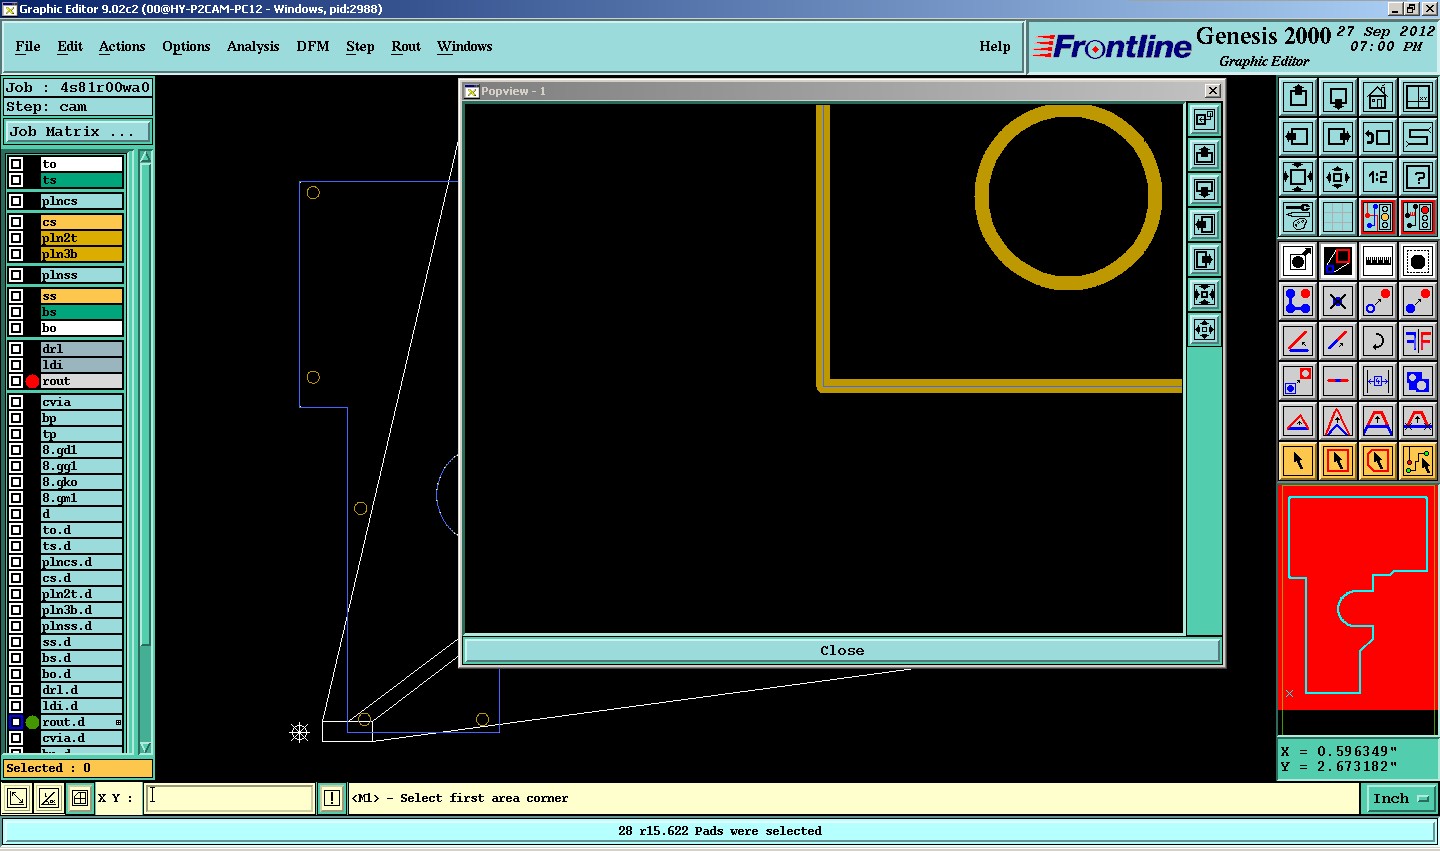The height and width of the screenshot is (851, 1440).
Task: Select the rotate arrow edit tool
Action: click(x=1378, y=341)
